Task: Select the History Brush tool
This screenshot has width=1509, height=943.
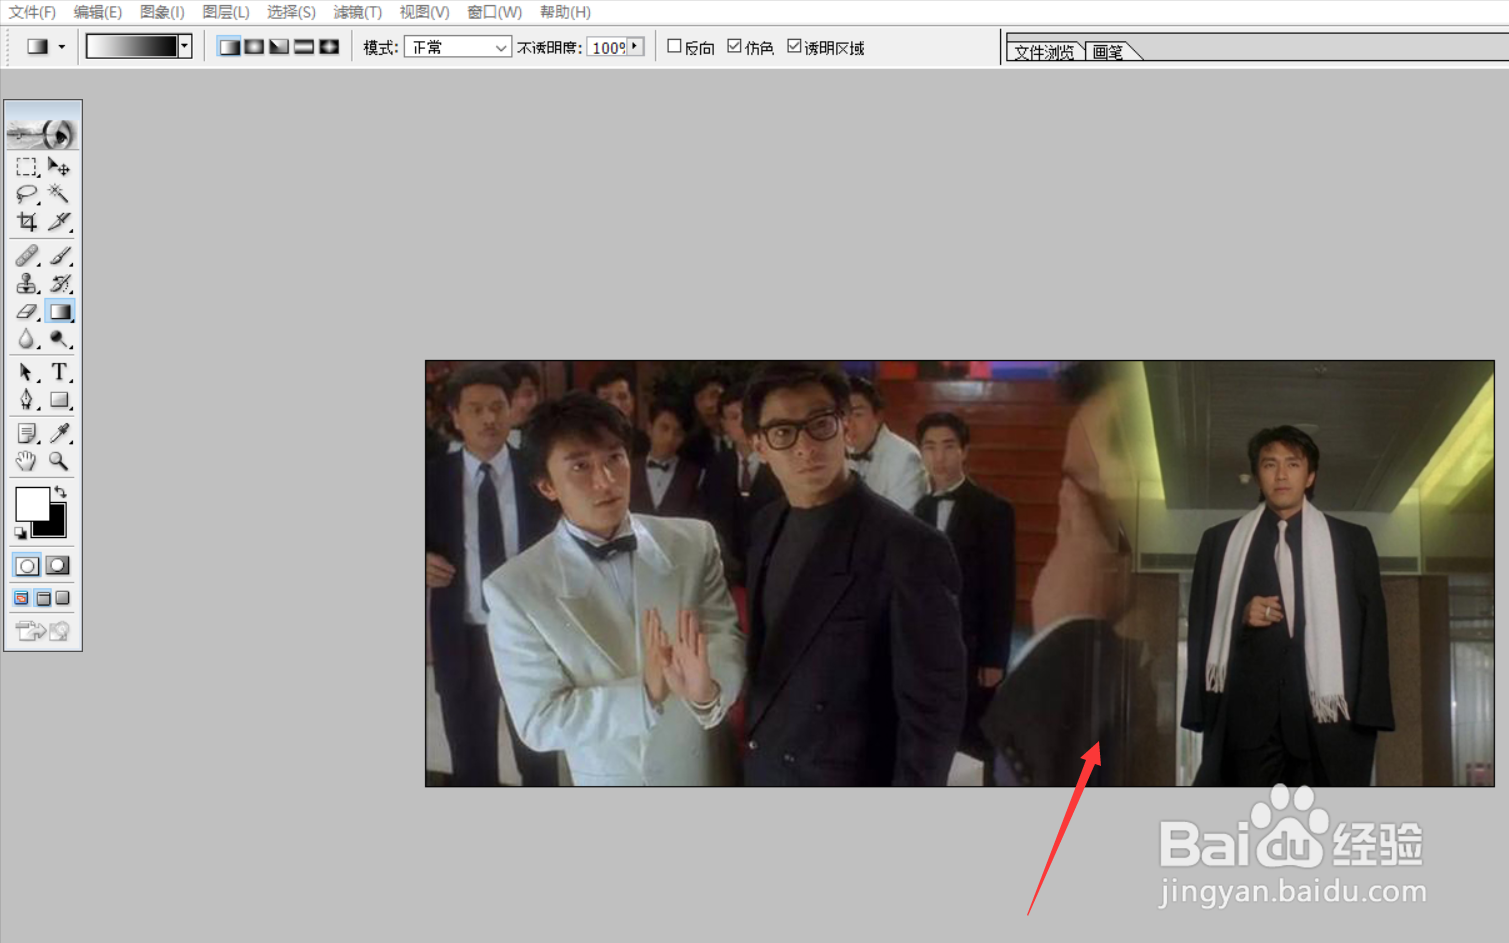Action: tap(59, 284)
